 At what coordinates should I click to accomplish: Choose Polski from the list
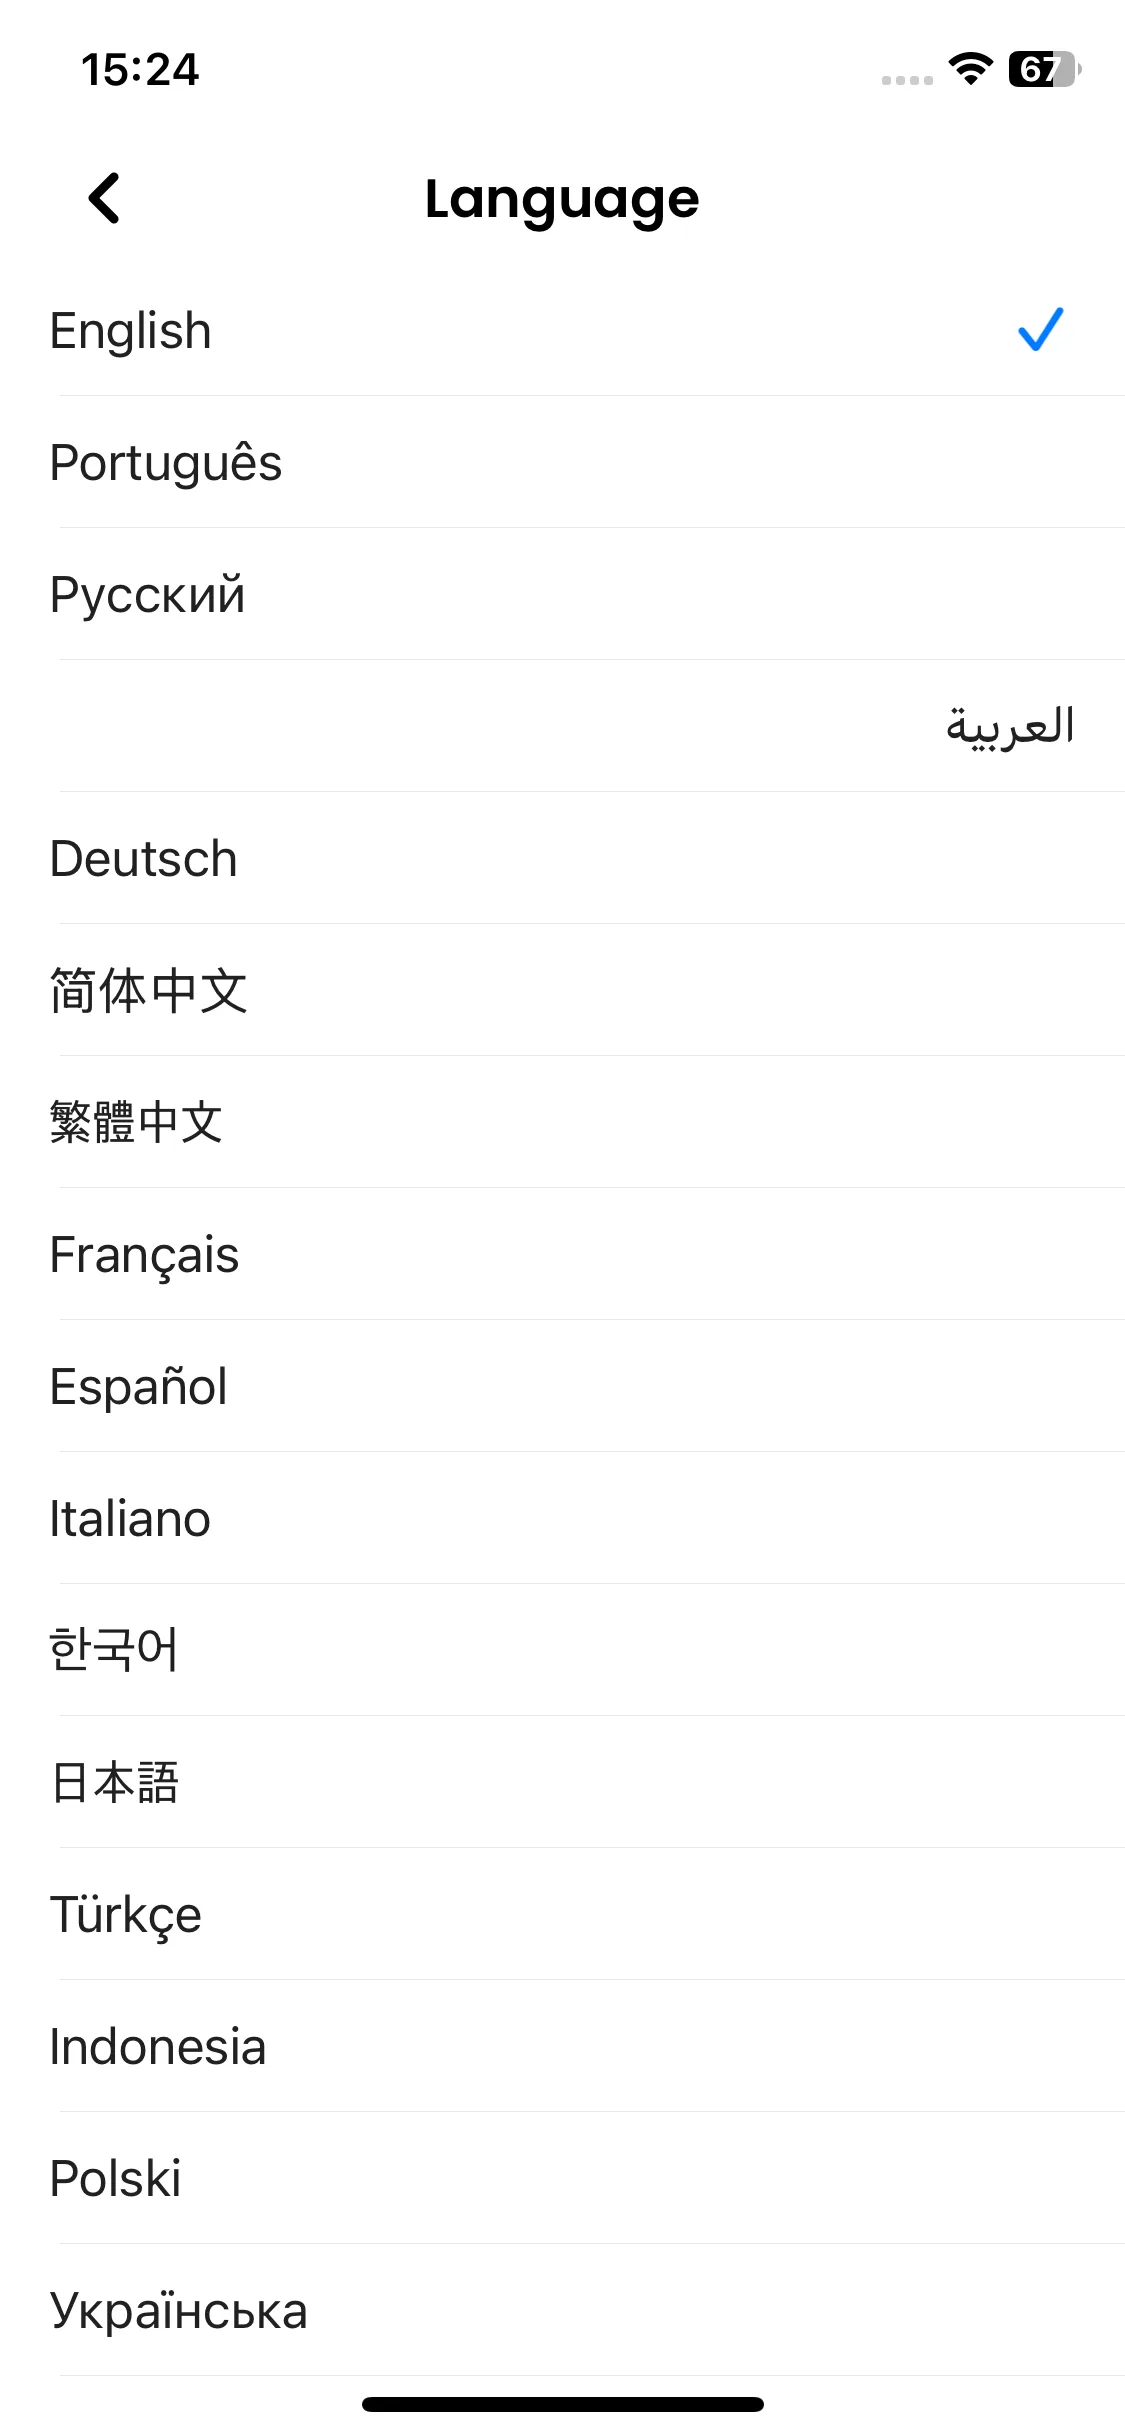pyautogui.click(x=562, y=2178)
